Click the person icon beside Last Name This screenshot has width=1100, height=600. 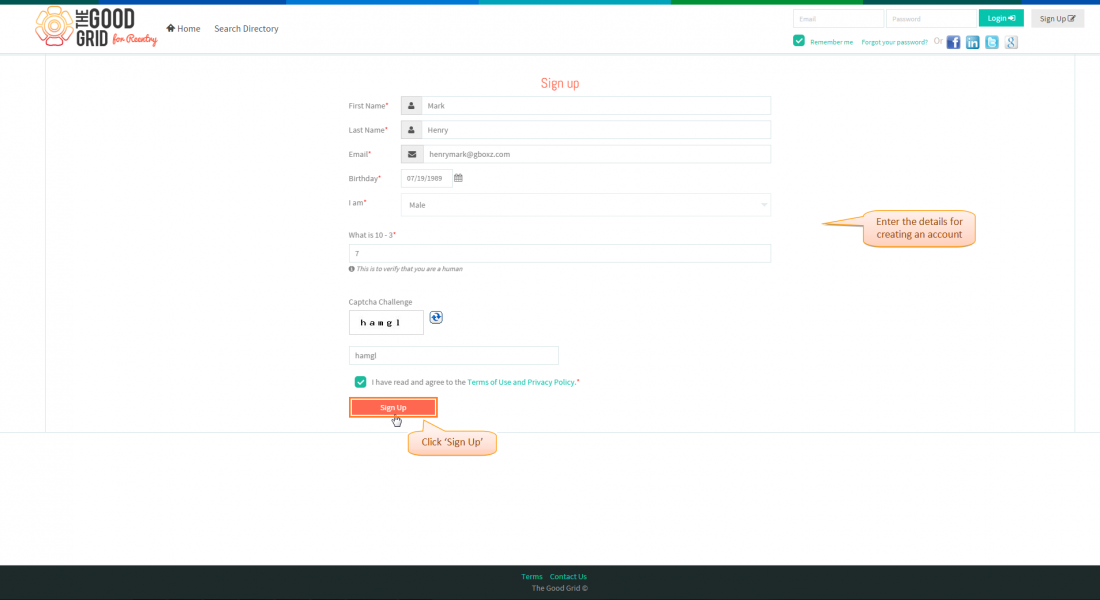point(411,130)
